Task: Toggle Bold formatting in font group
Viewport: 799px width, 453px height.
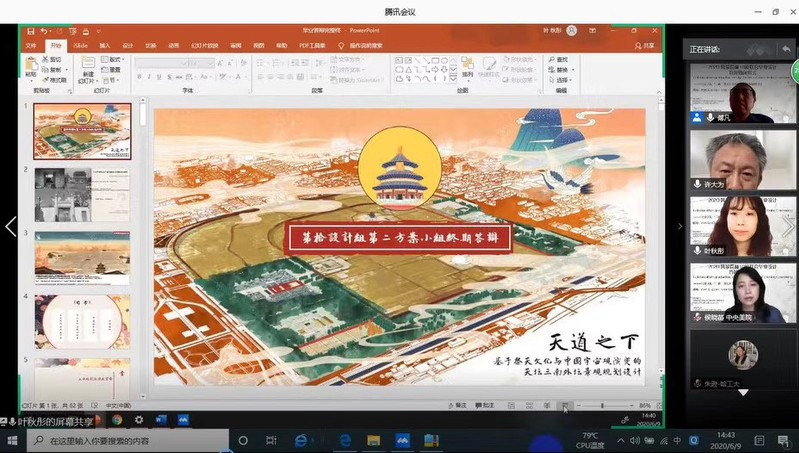Action: pos(139,77)
